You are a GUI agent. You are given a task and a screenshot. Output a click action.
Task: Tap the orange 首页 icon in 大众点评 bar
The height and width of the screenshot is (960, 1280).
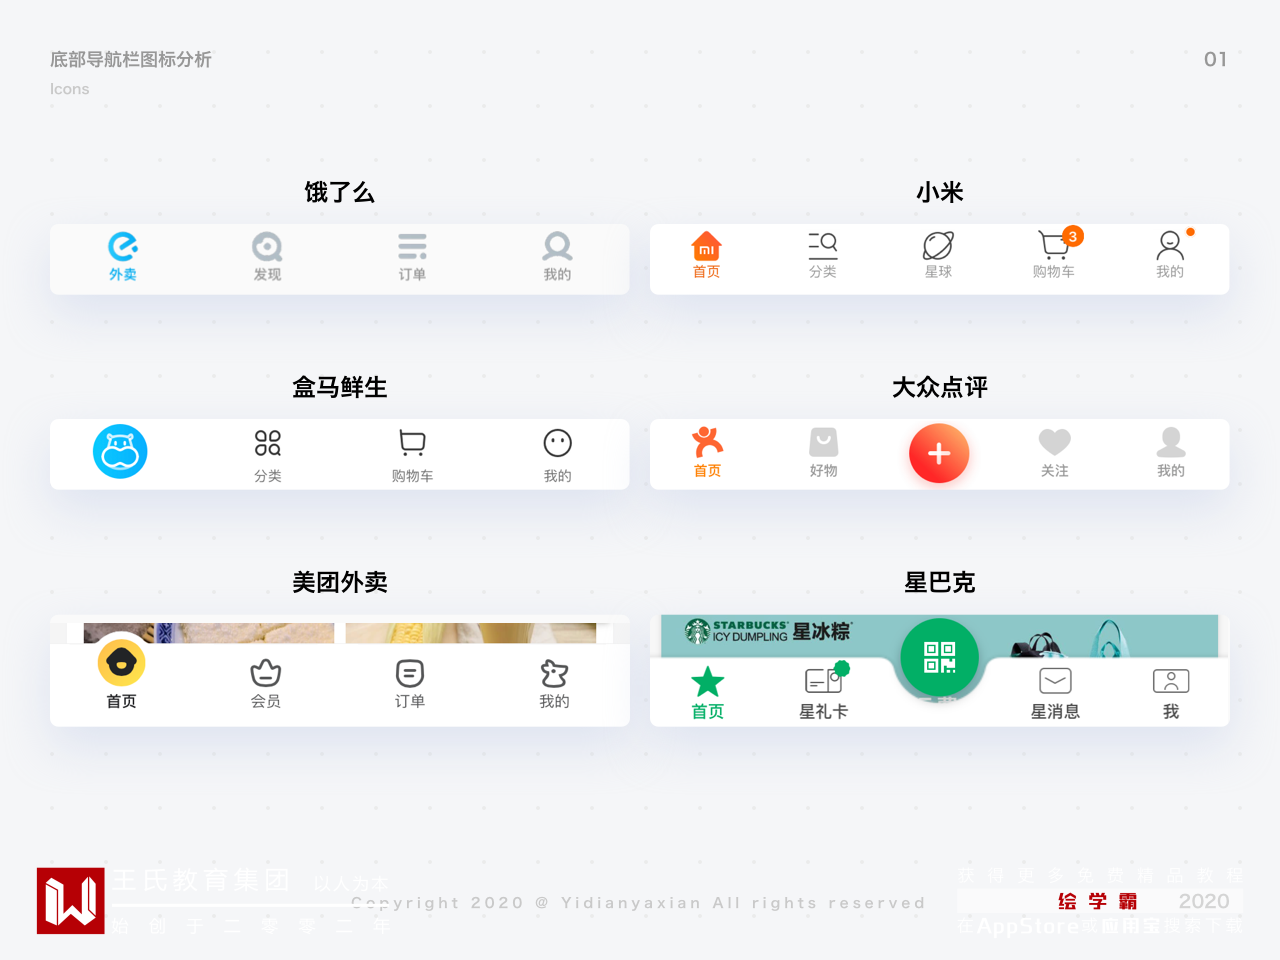[707, 441]
